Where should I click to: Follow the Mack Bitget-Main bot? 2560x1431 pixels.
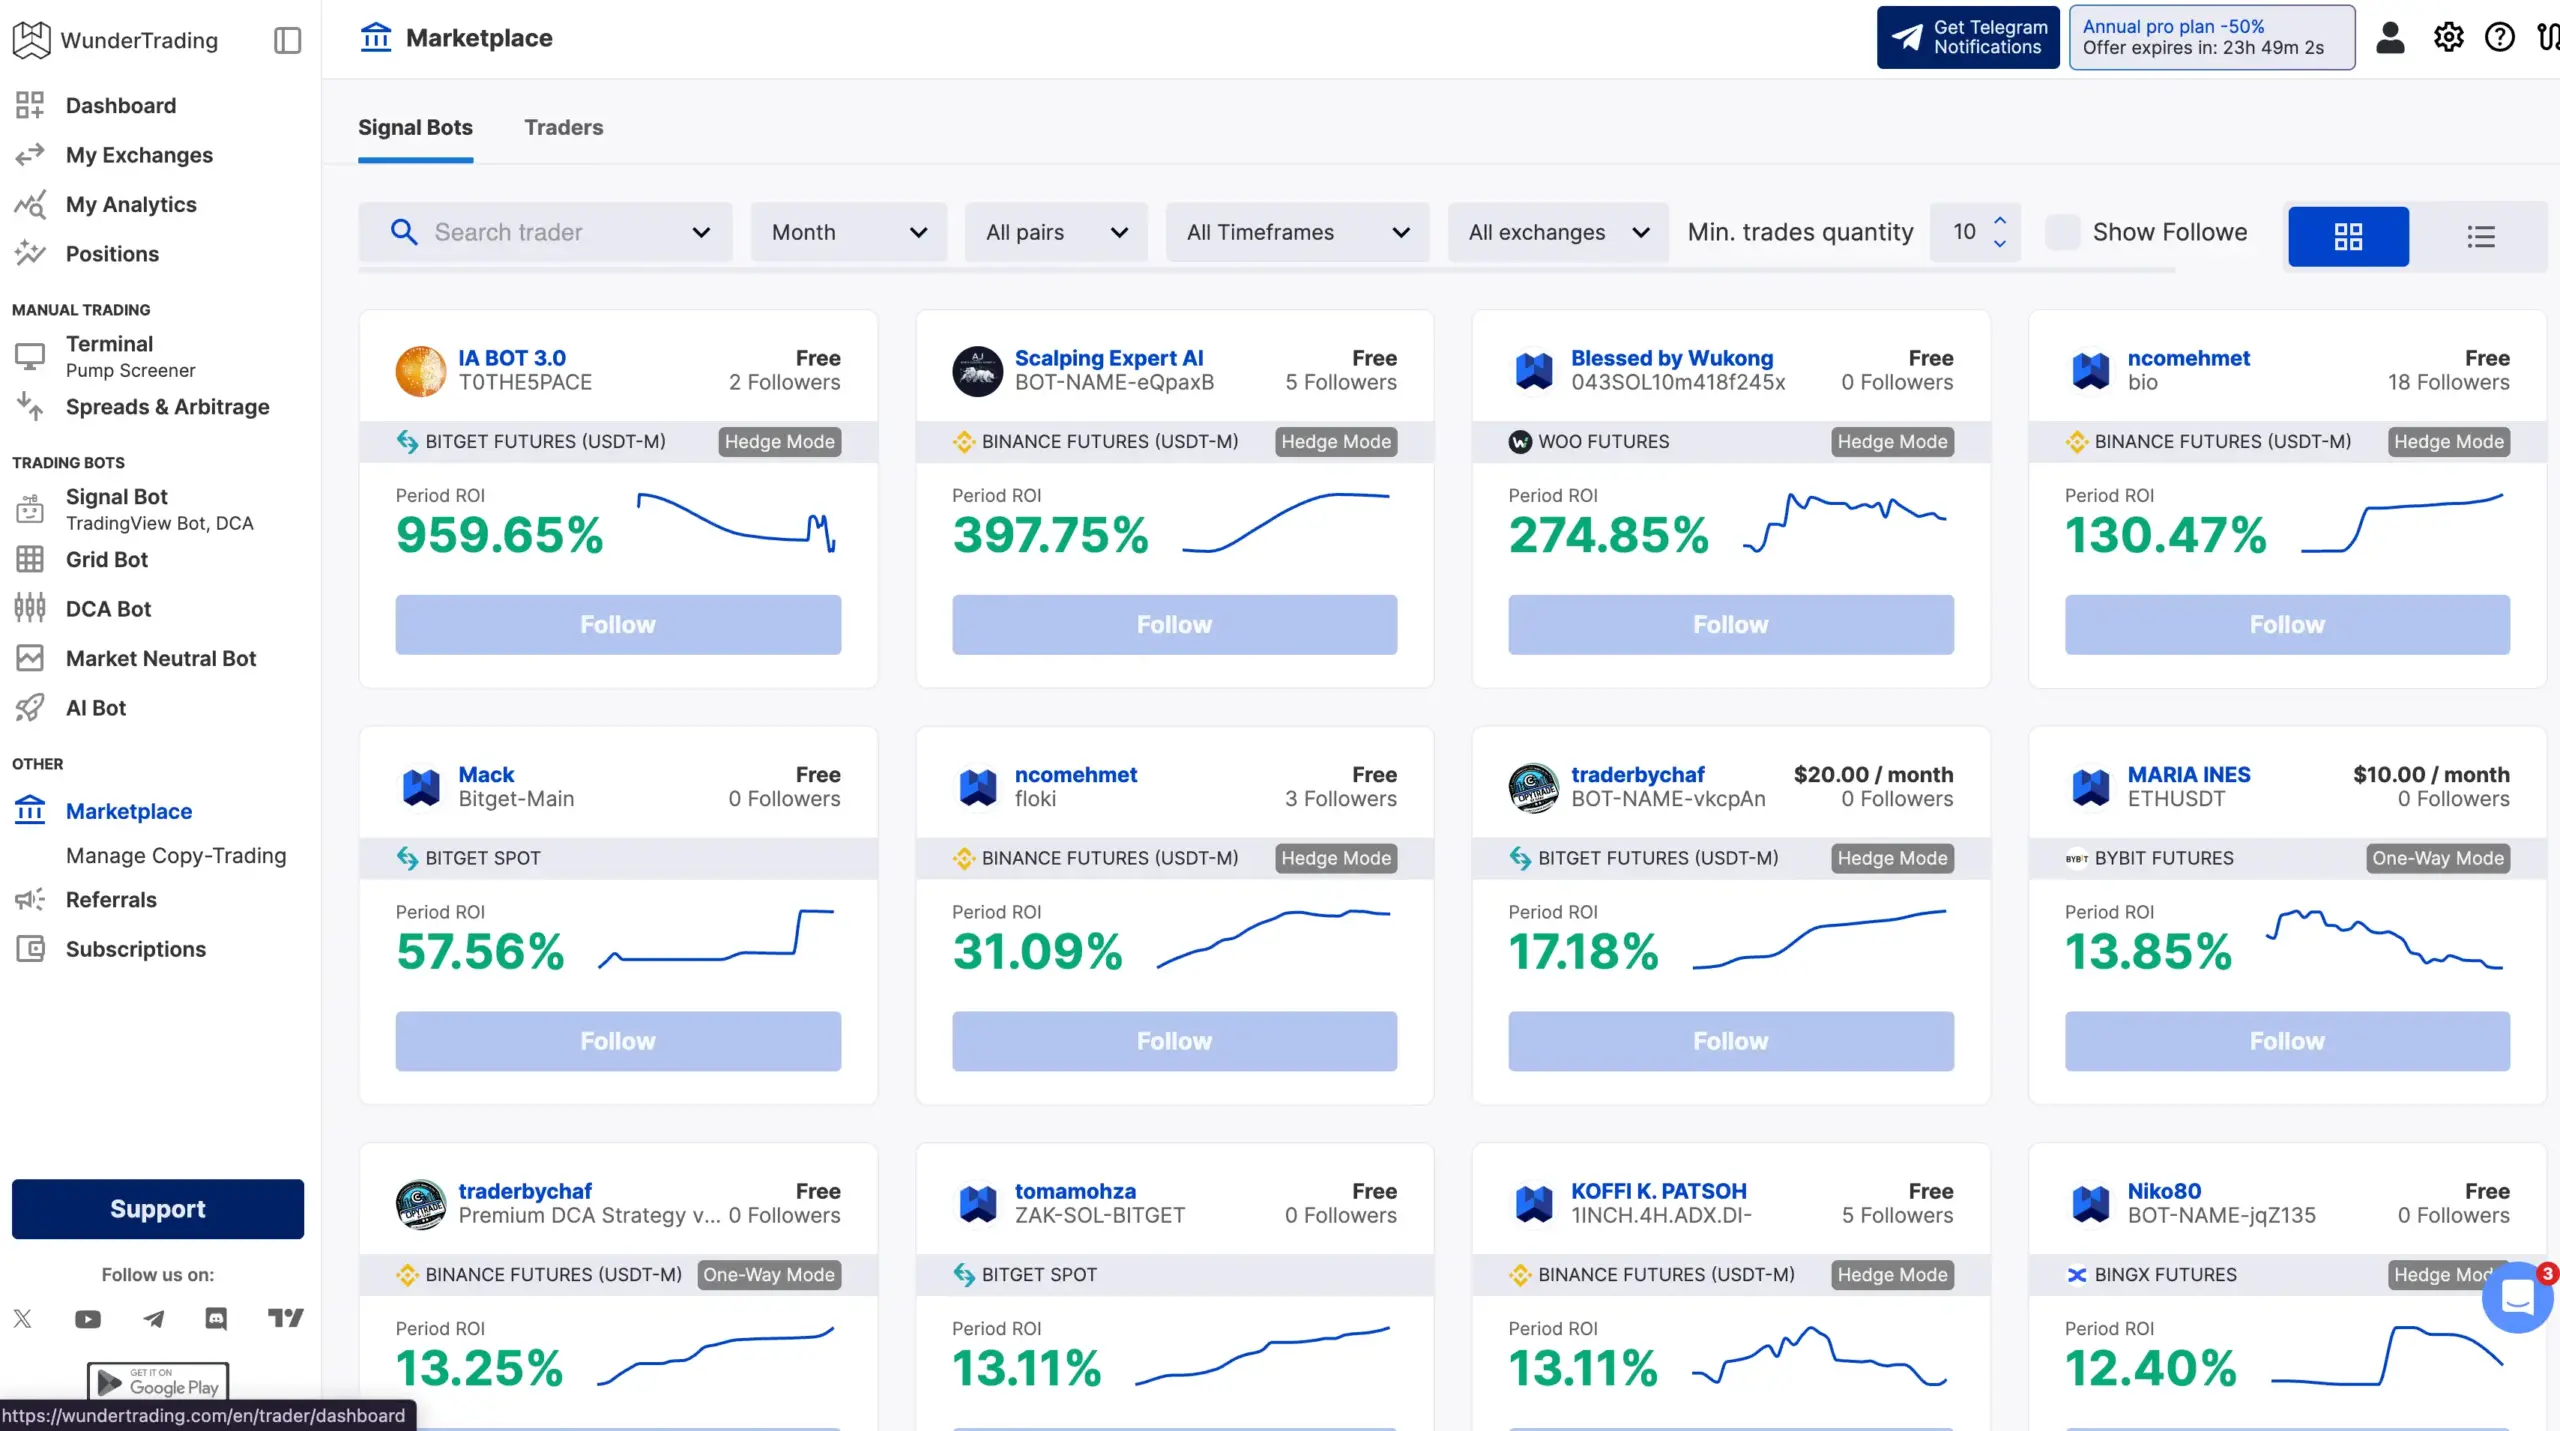617,1041
